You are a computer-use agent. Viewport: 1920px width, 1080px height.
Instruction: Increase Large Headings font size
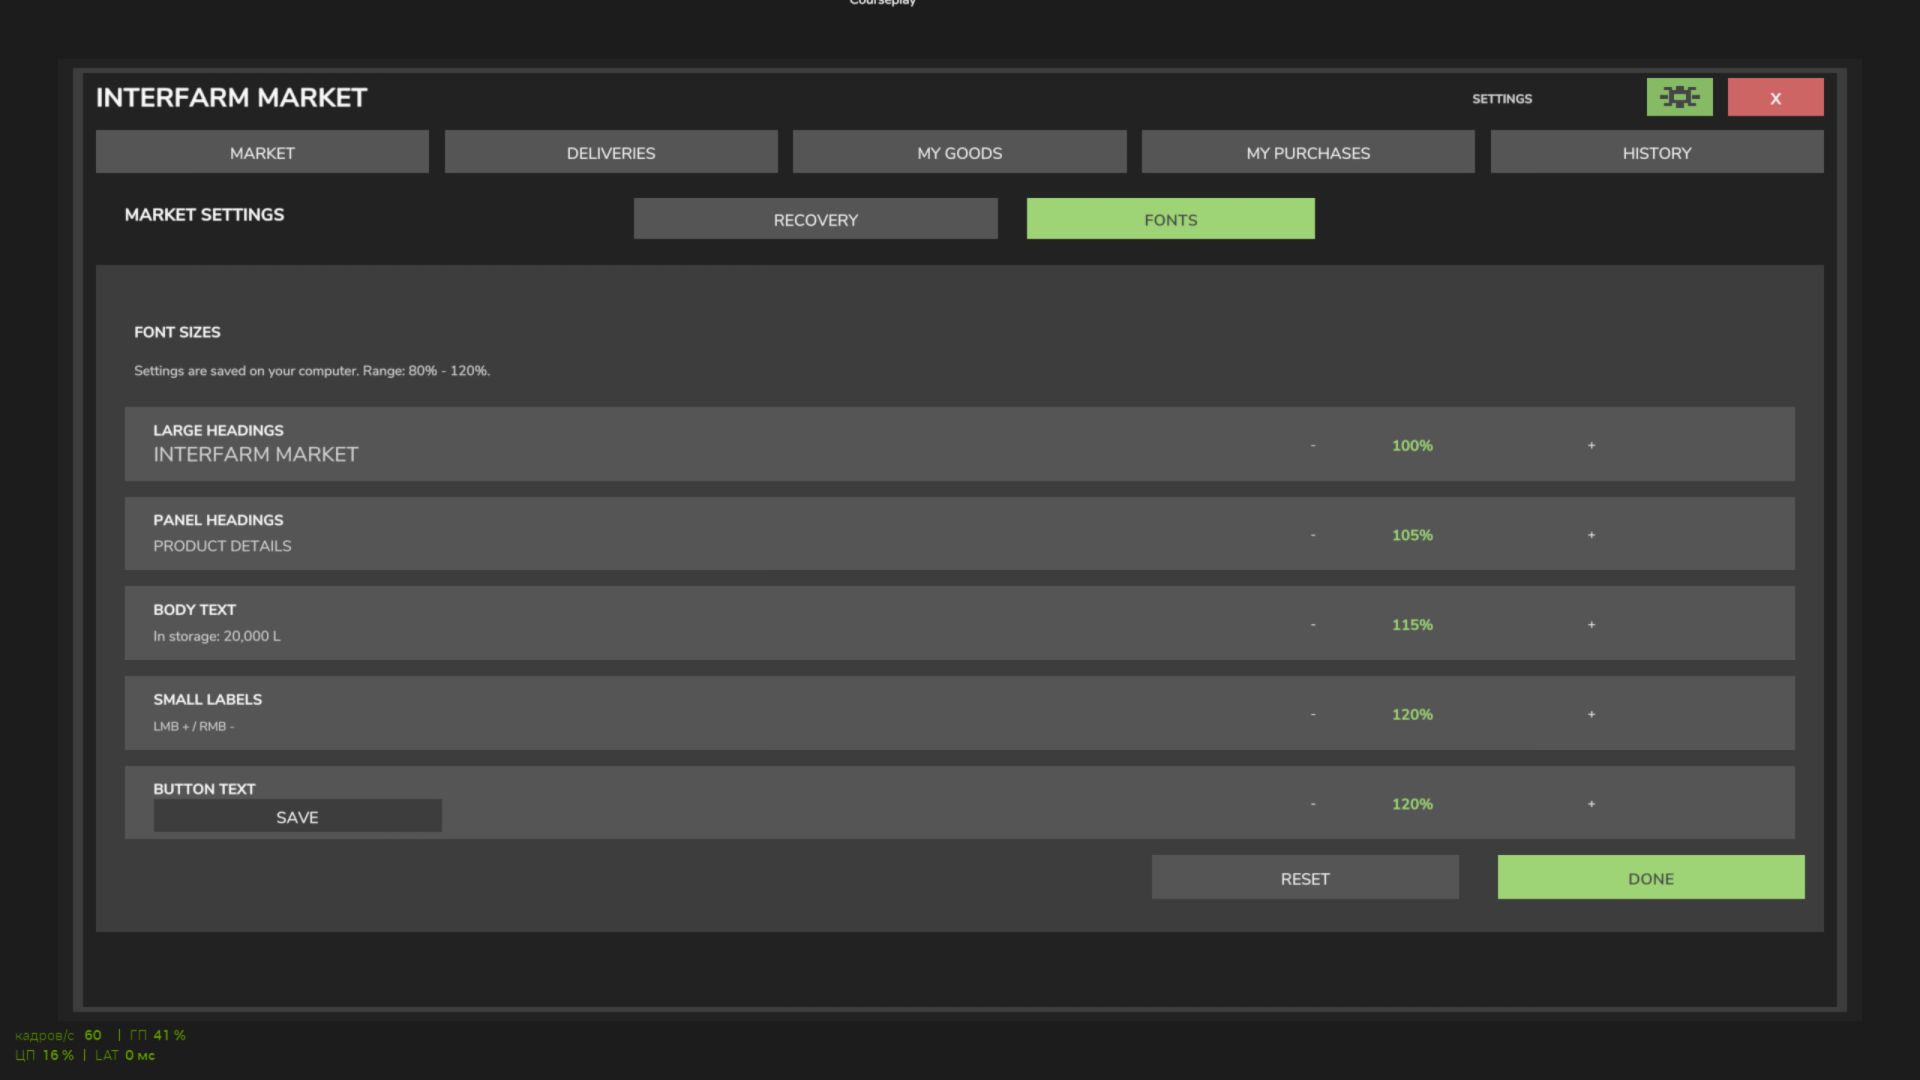[x=1591, y=445]
